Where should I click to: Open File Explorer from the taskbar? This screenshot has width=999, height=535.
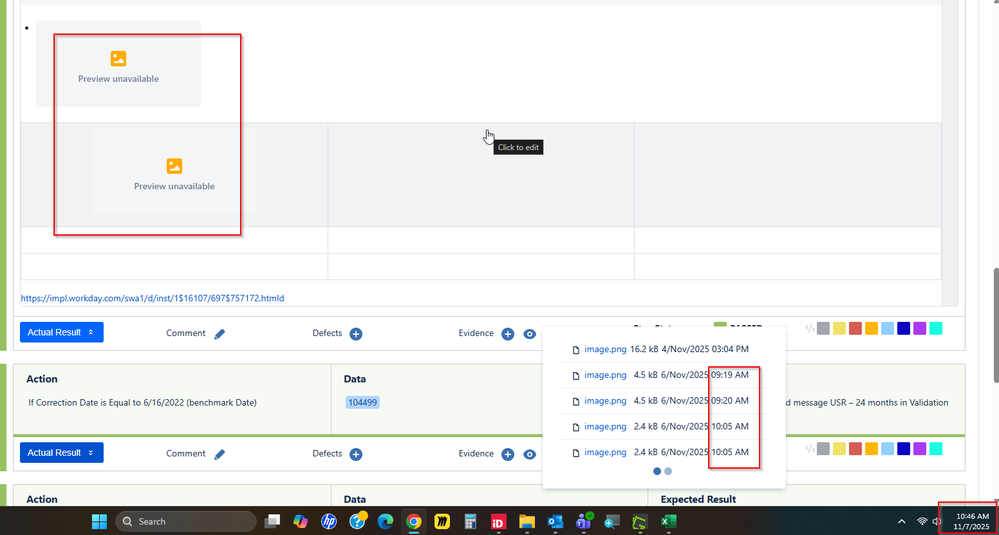coord(526,522)
